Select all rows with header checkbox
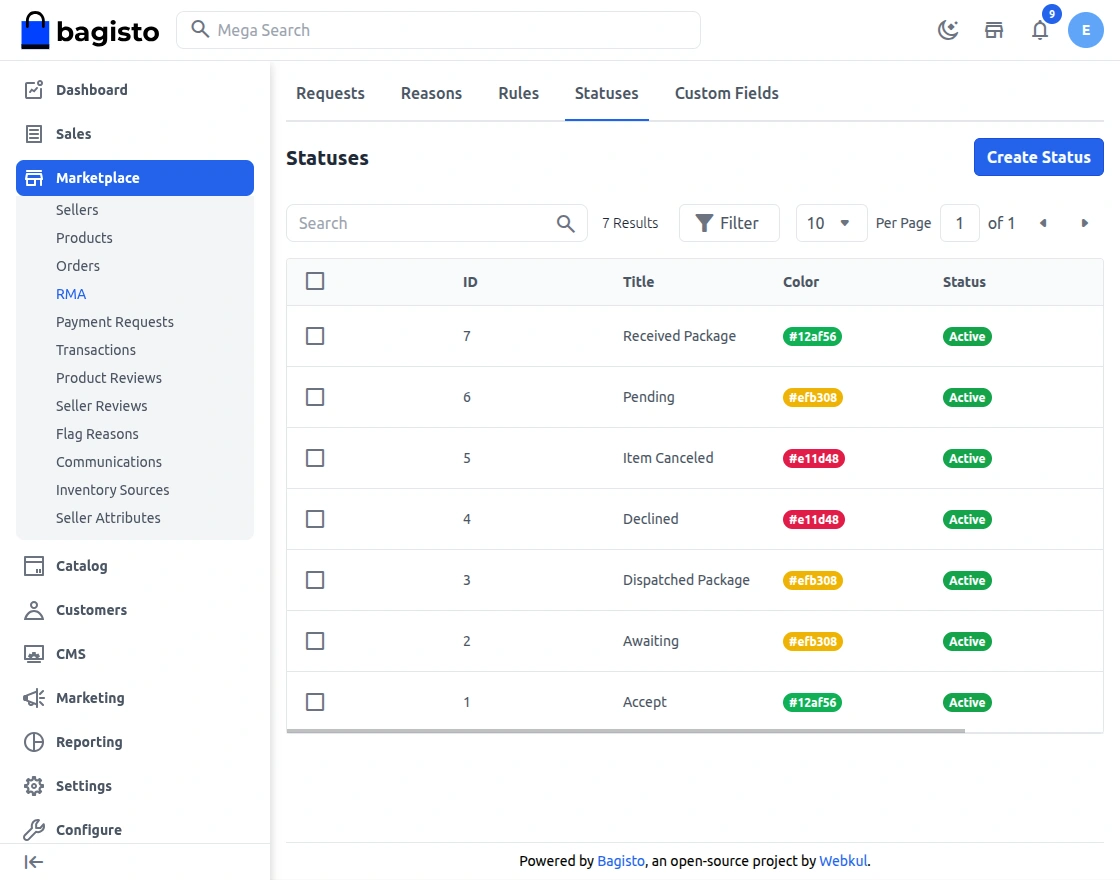Image resolution: width=1120 pixels, height=880 pixels. tap(315, 281)
